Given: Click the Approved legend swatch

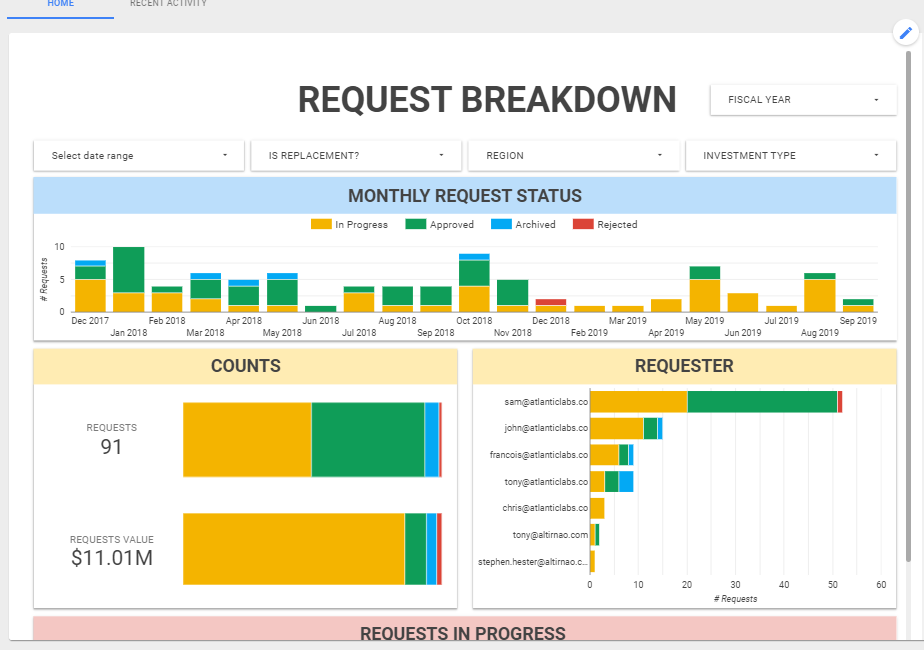Looking at the screenshot, I should click(x=415, y=225).
